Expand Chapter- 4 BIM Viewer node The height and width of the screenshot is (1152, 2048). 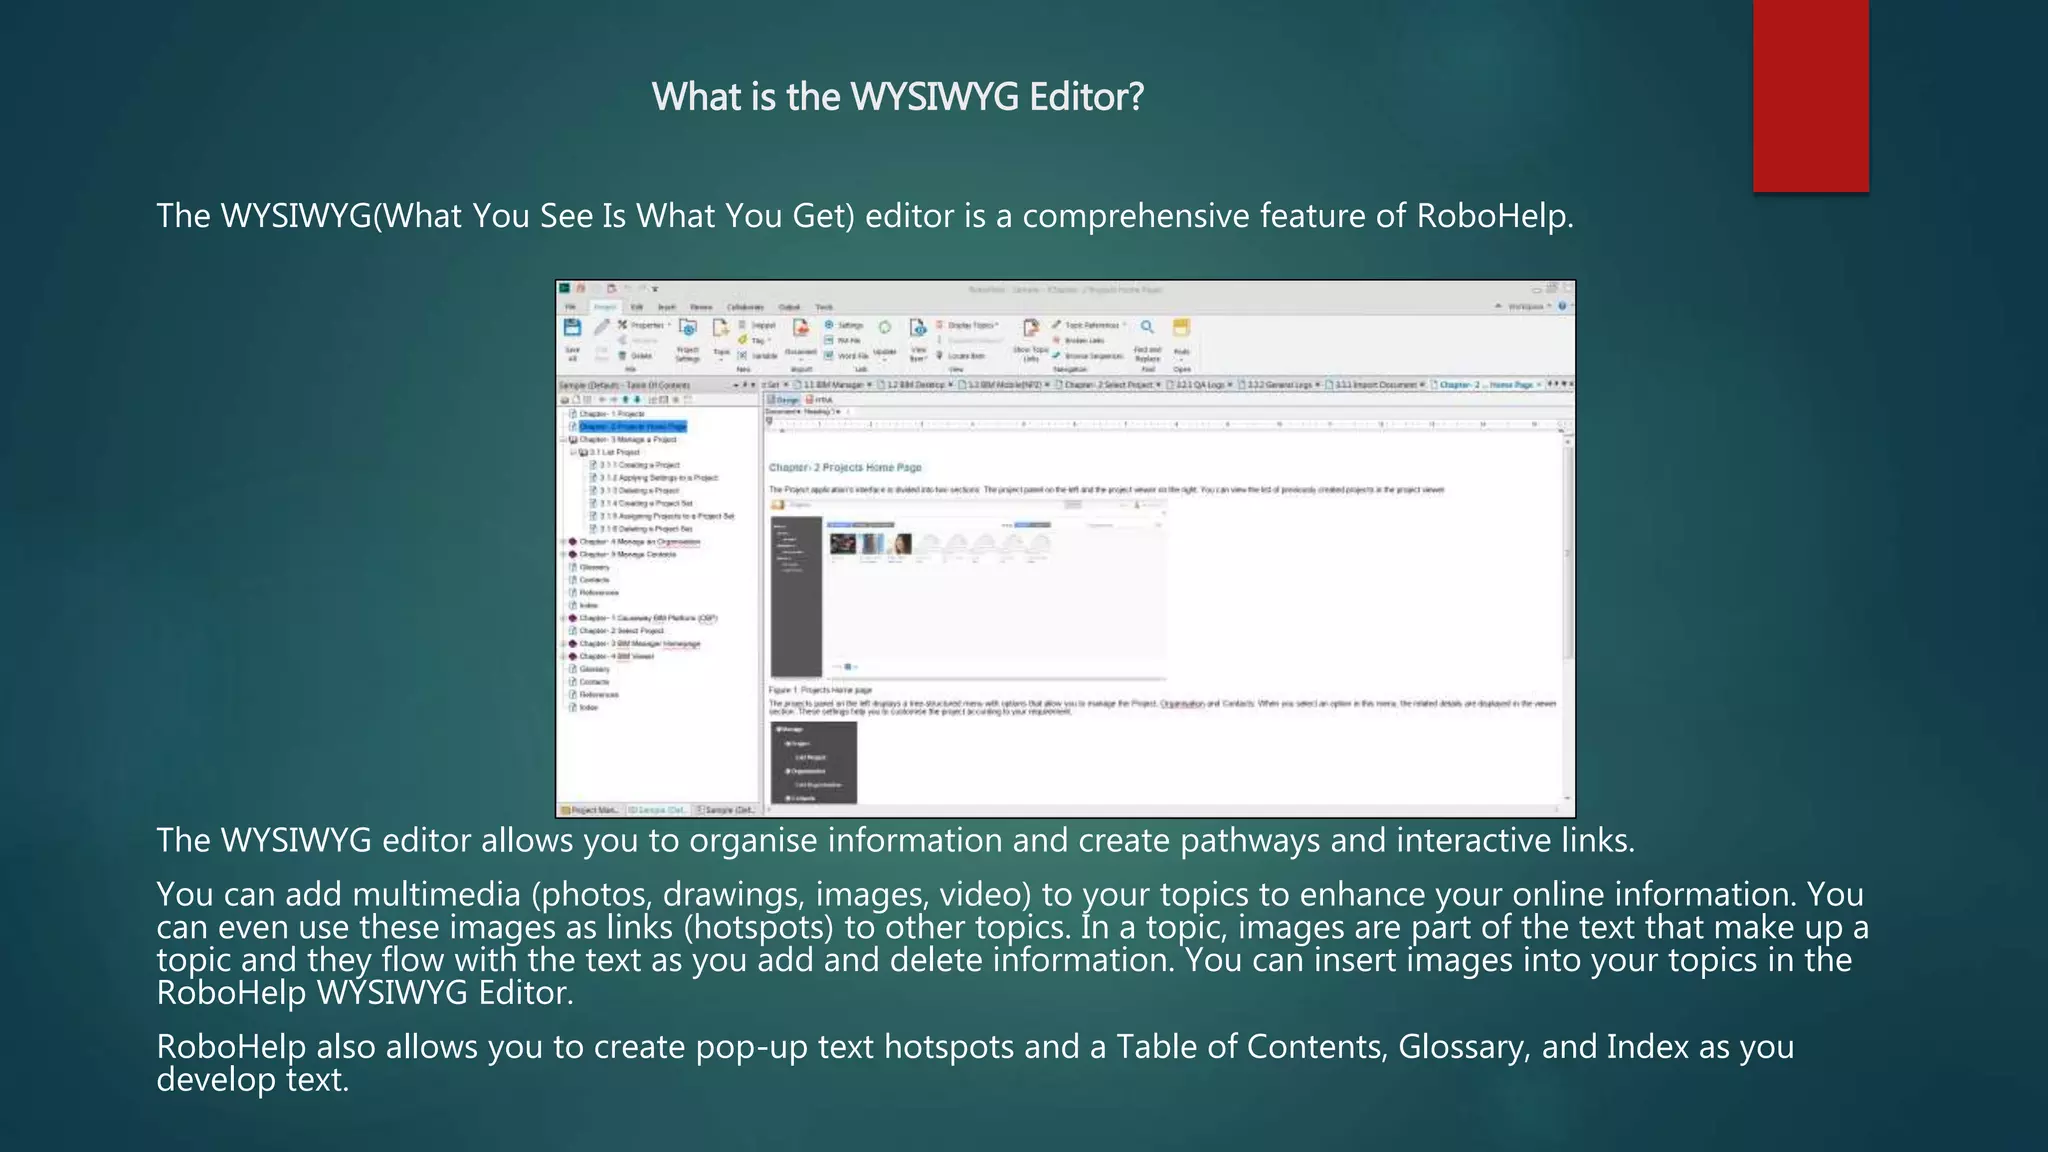[563, 657]
